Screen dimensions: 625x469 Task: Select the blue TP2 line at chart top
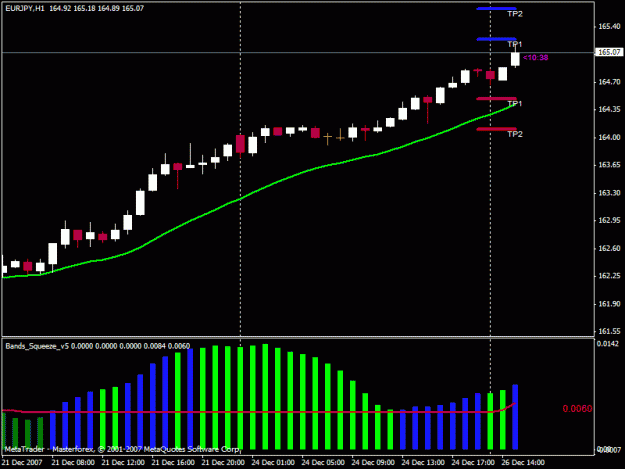point(496,8)
